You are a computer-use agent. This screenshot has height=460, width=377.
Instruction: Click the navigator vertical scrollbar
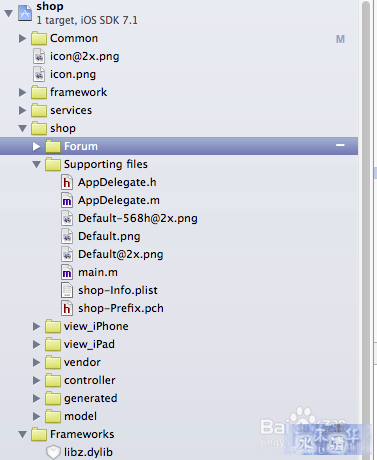366,230
